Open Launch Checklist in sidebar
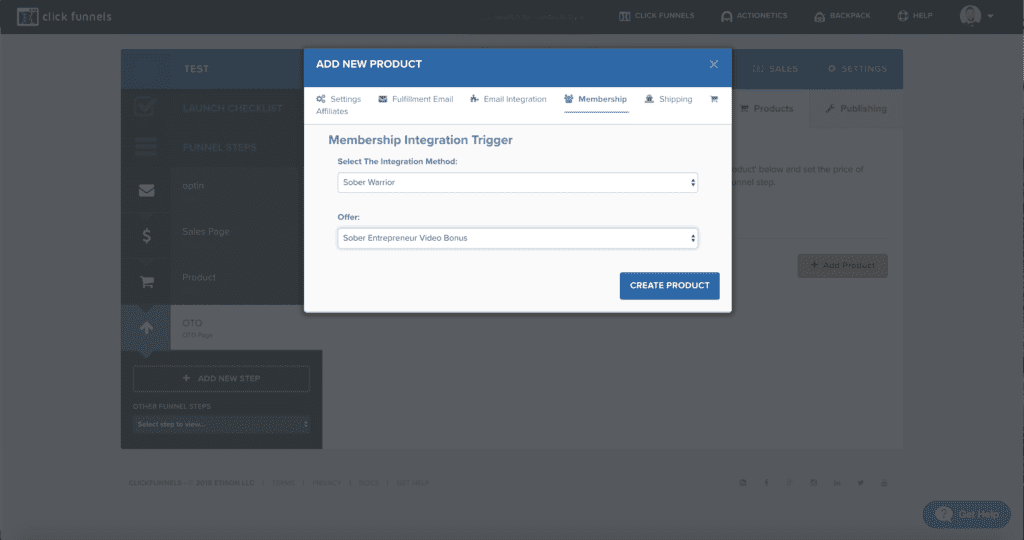1024x540 pixels. (x=232, y=108)
